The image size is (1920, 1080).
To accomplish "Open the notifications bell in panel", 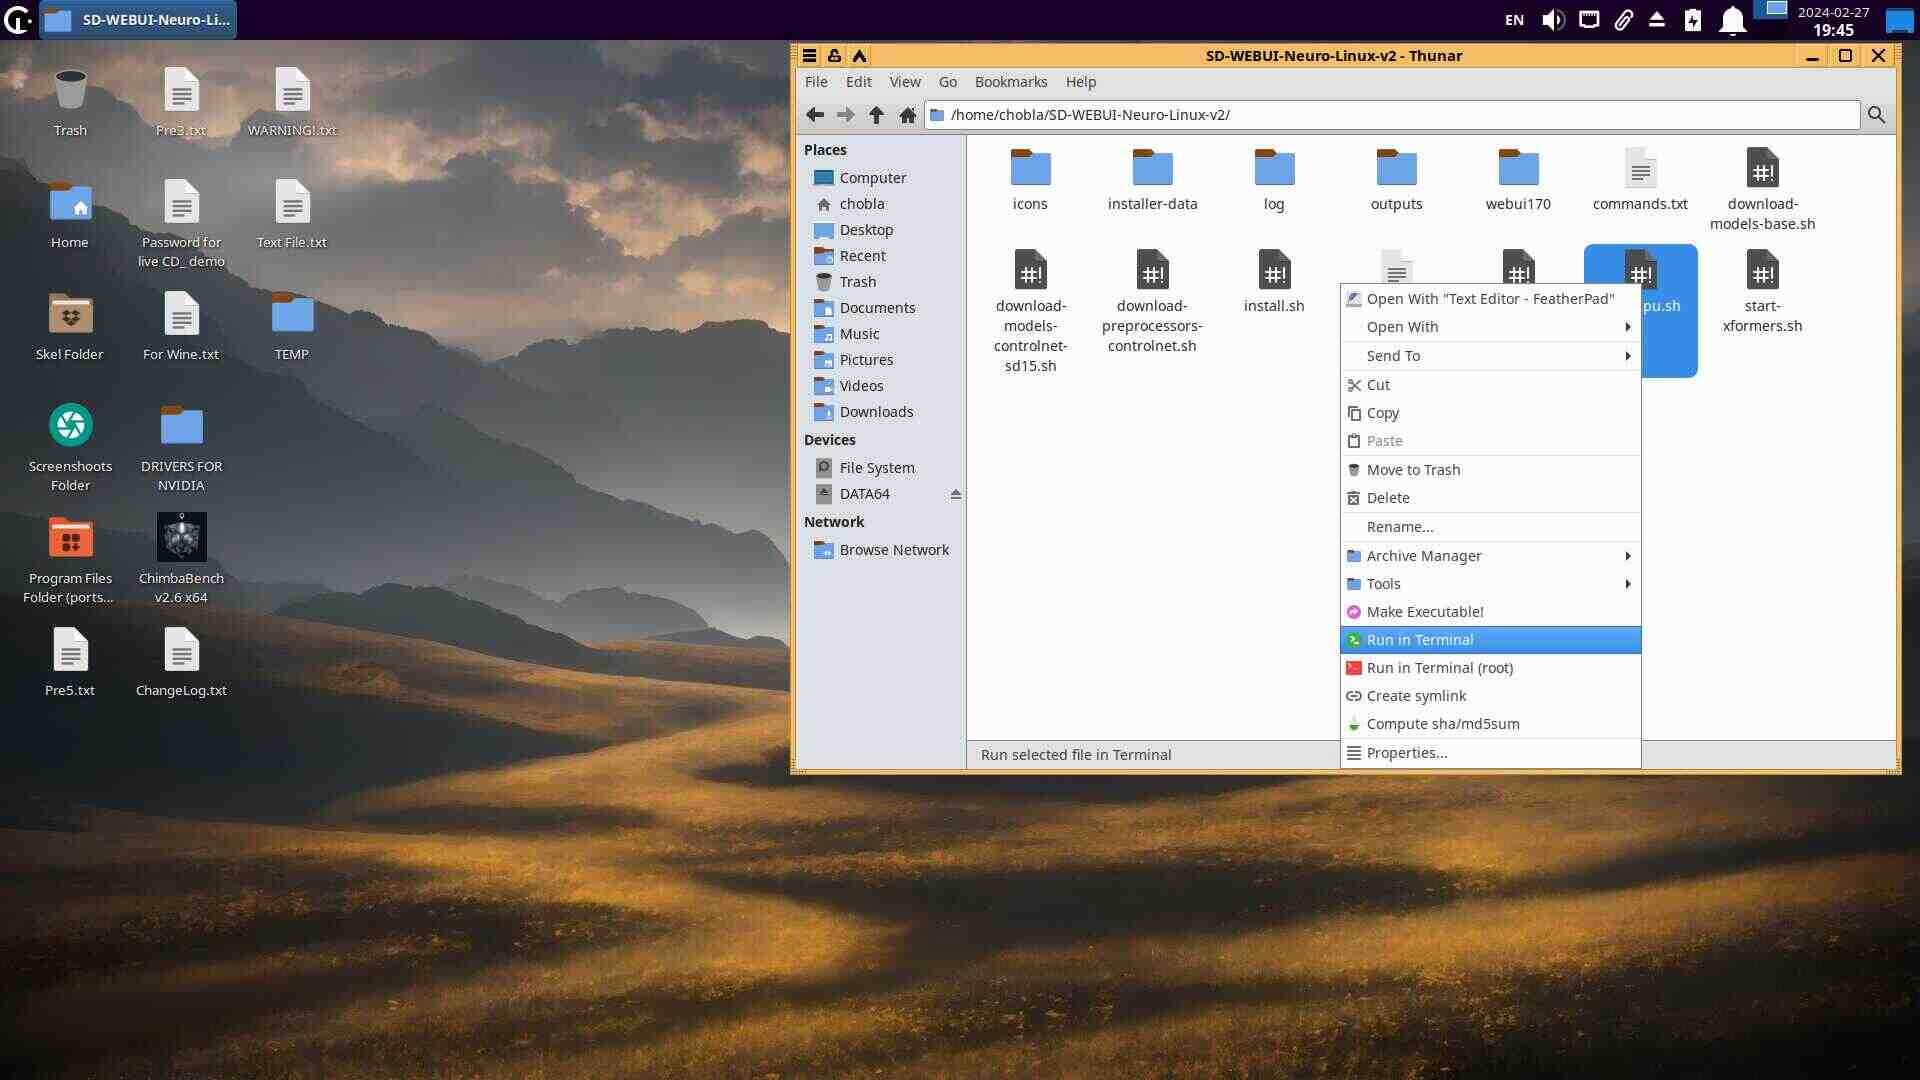I will point(1732,20).
